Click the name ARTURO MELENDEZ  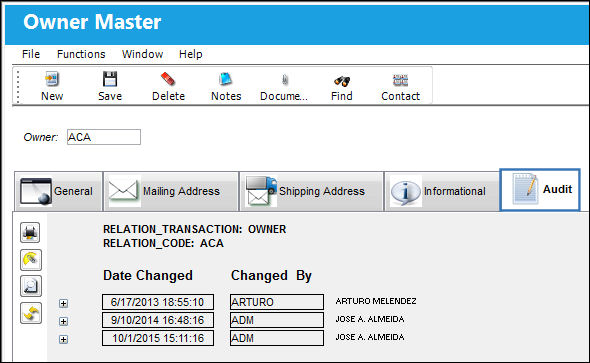(376, 301)
